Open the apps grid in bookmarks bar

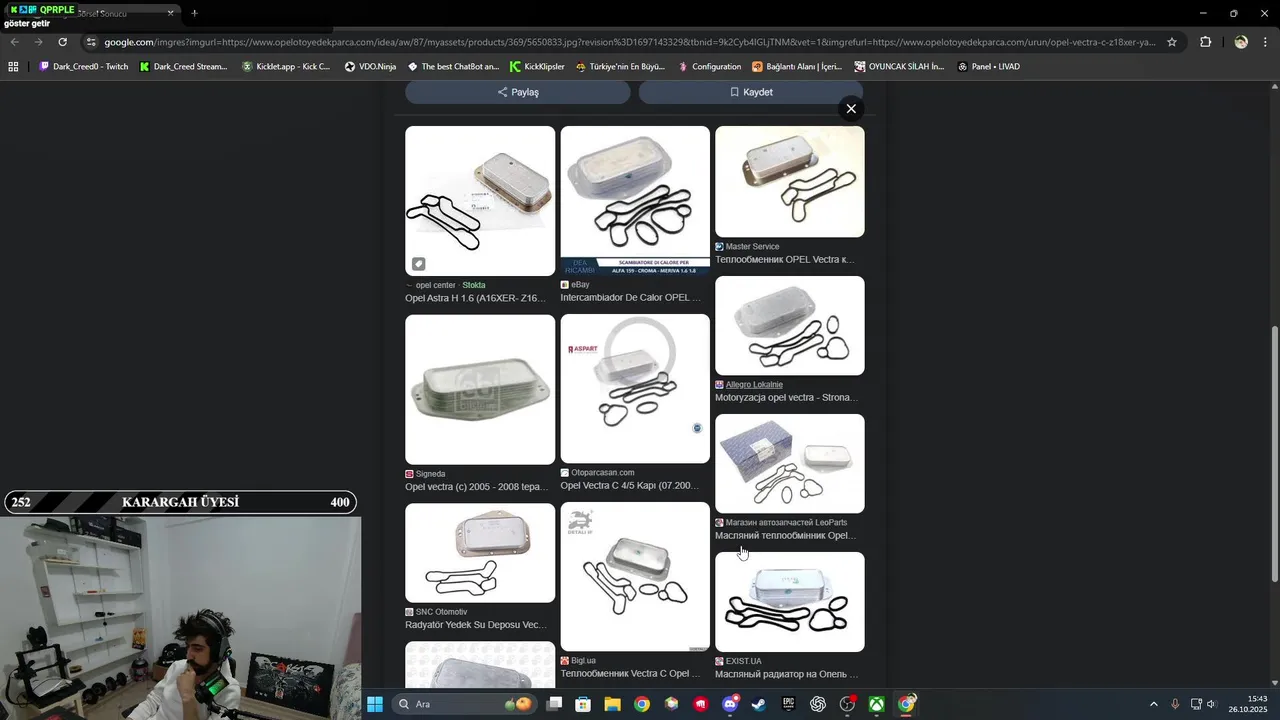[13, 67]
